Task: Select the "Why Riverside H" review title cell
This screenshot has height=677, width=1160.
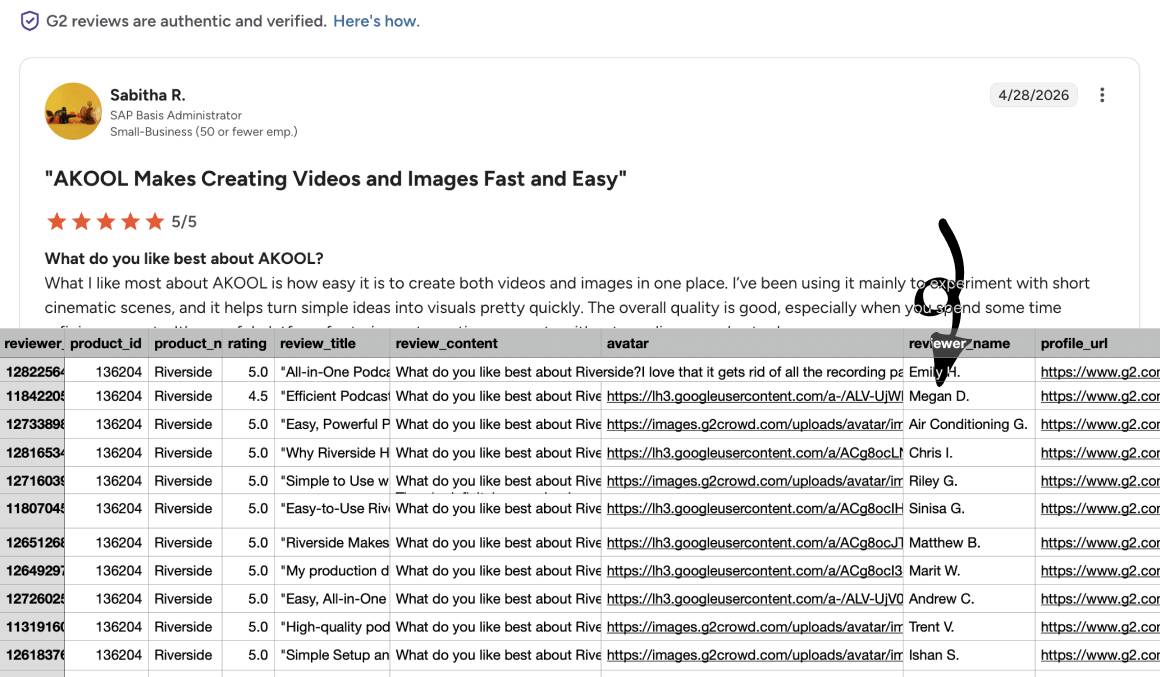Action: (332, 453)
